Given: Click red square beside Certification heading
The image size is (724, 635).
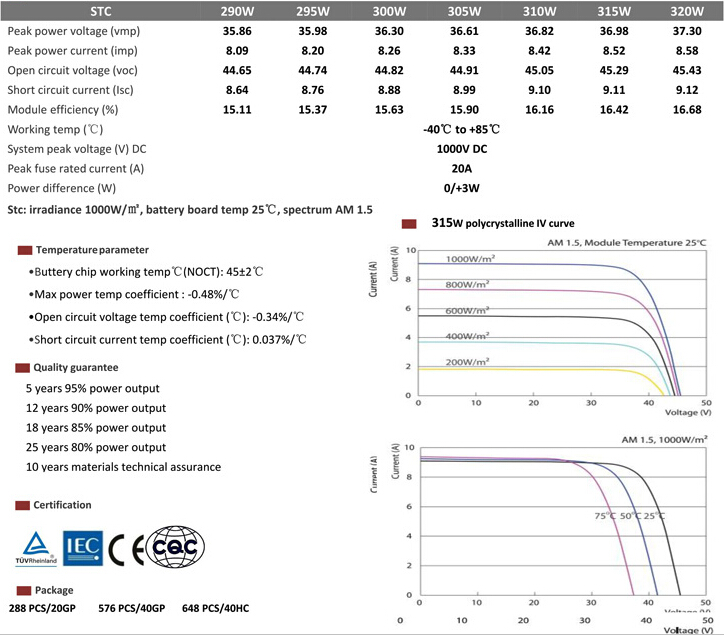Looking at the screenshot, I should [22, 505].
